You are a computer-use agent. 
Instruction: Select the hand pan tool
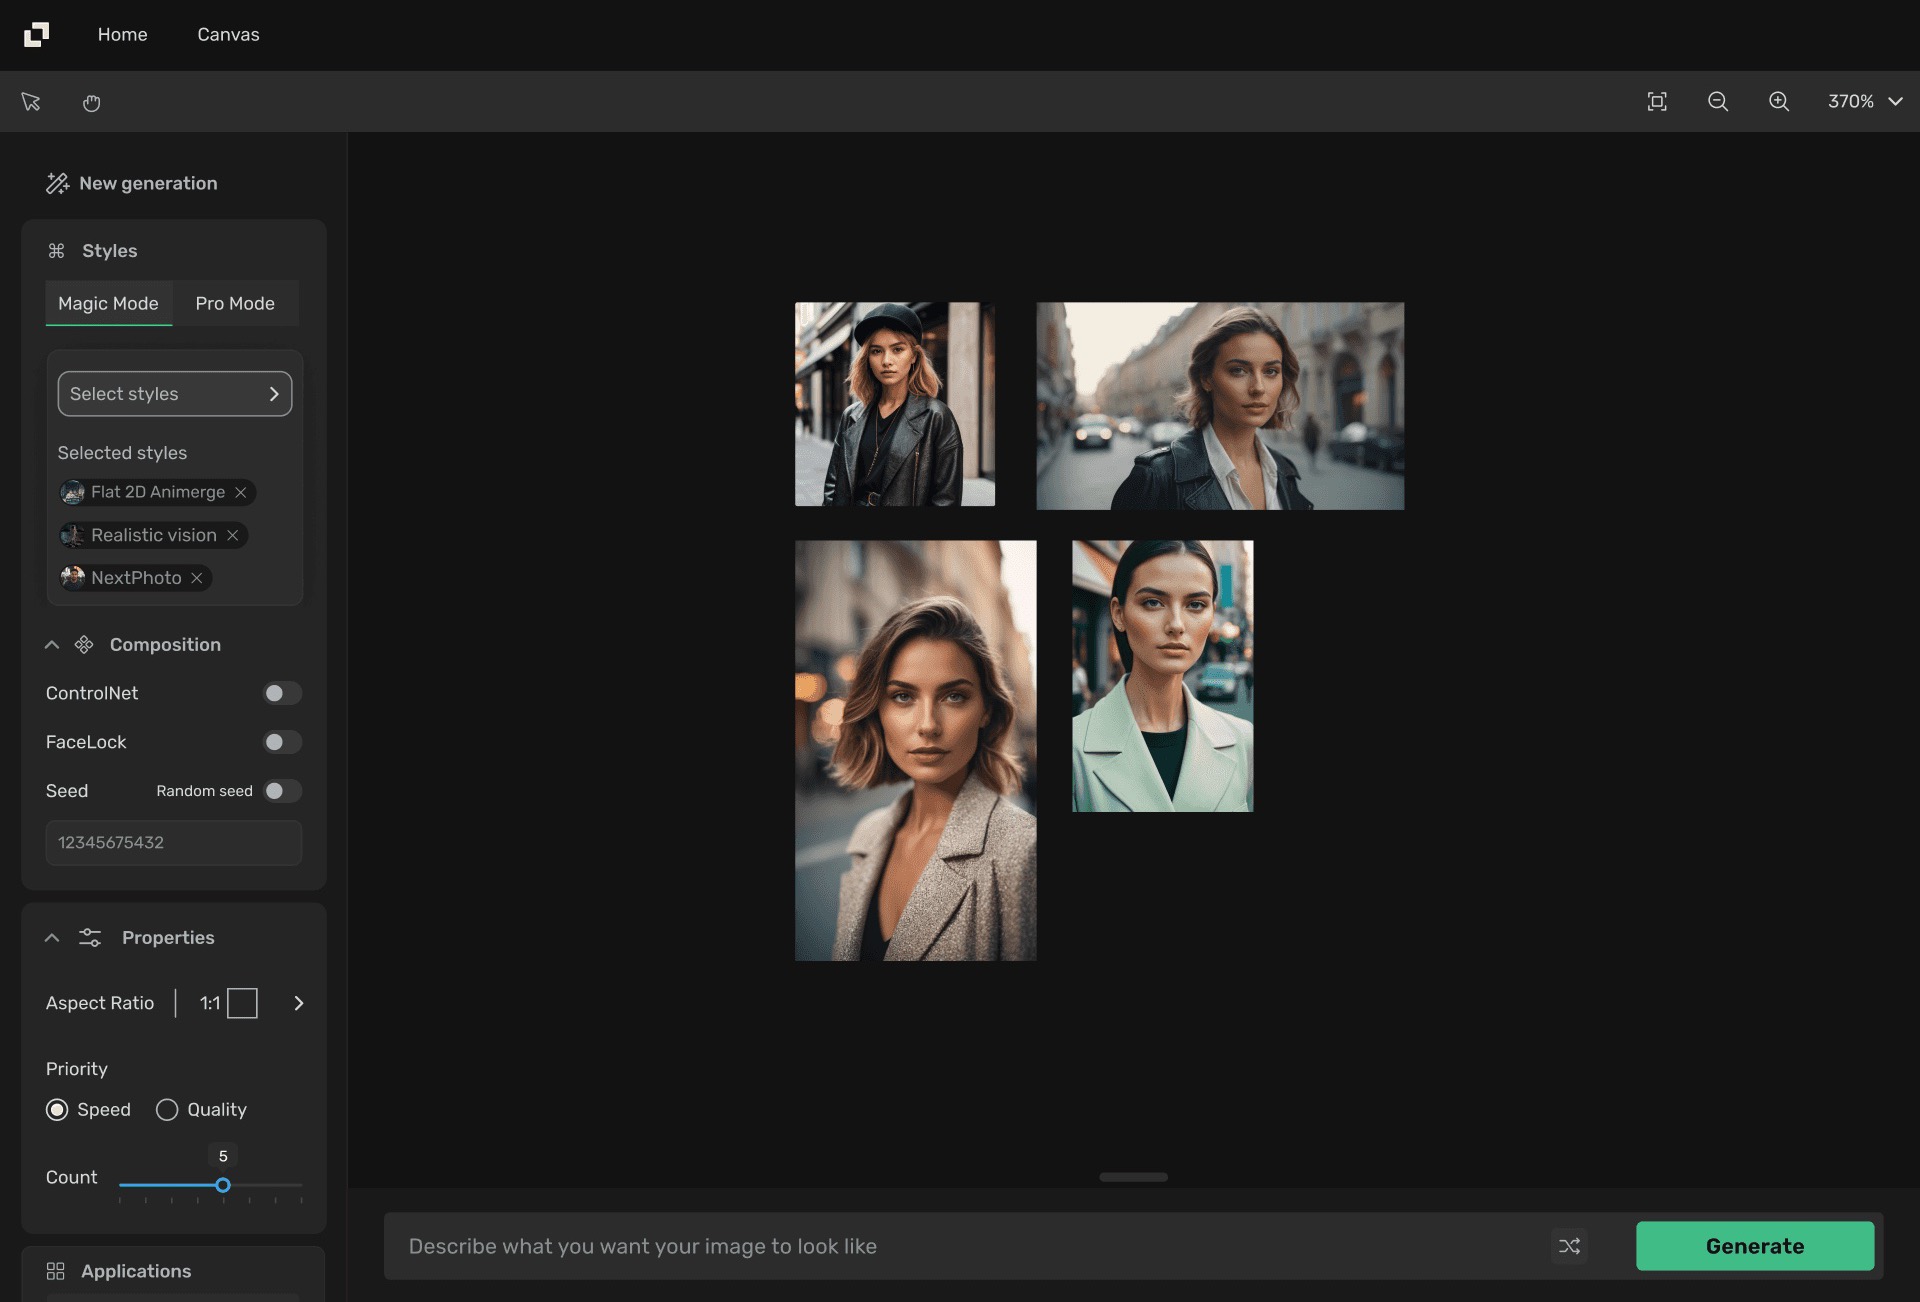pos(92,102)
